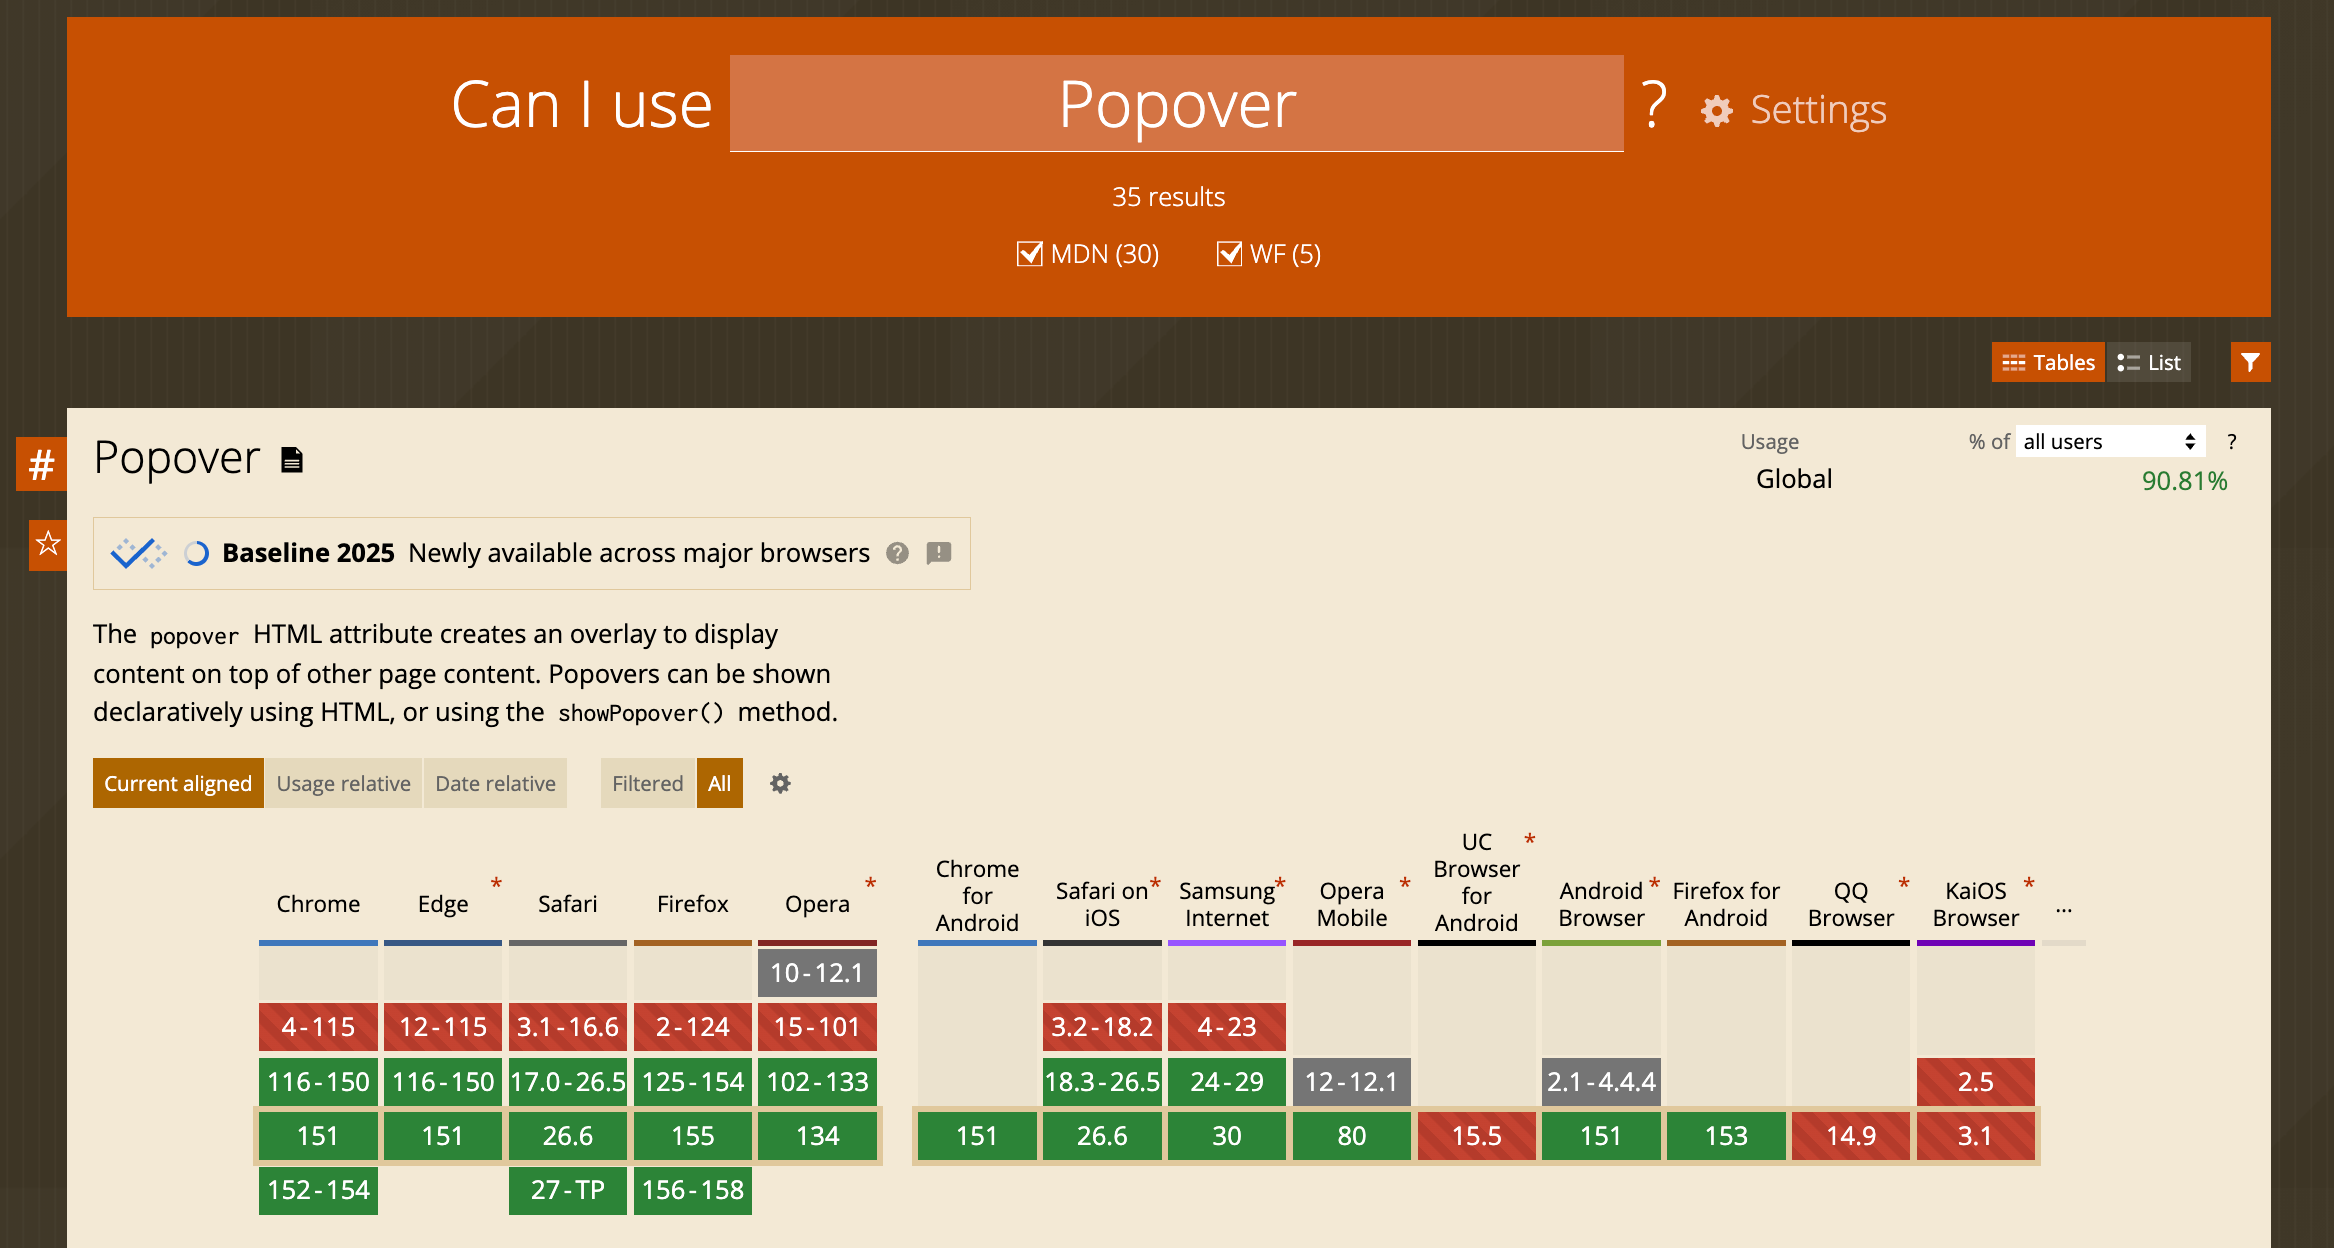
Task: Click KaiOS Browser 3.1 cell
Action: (x=1976, y=1136)
